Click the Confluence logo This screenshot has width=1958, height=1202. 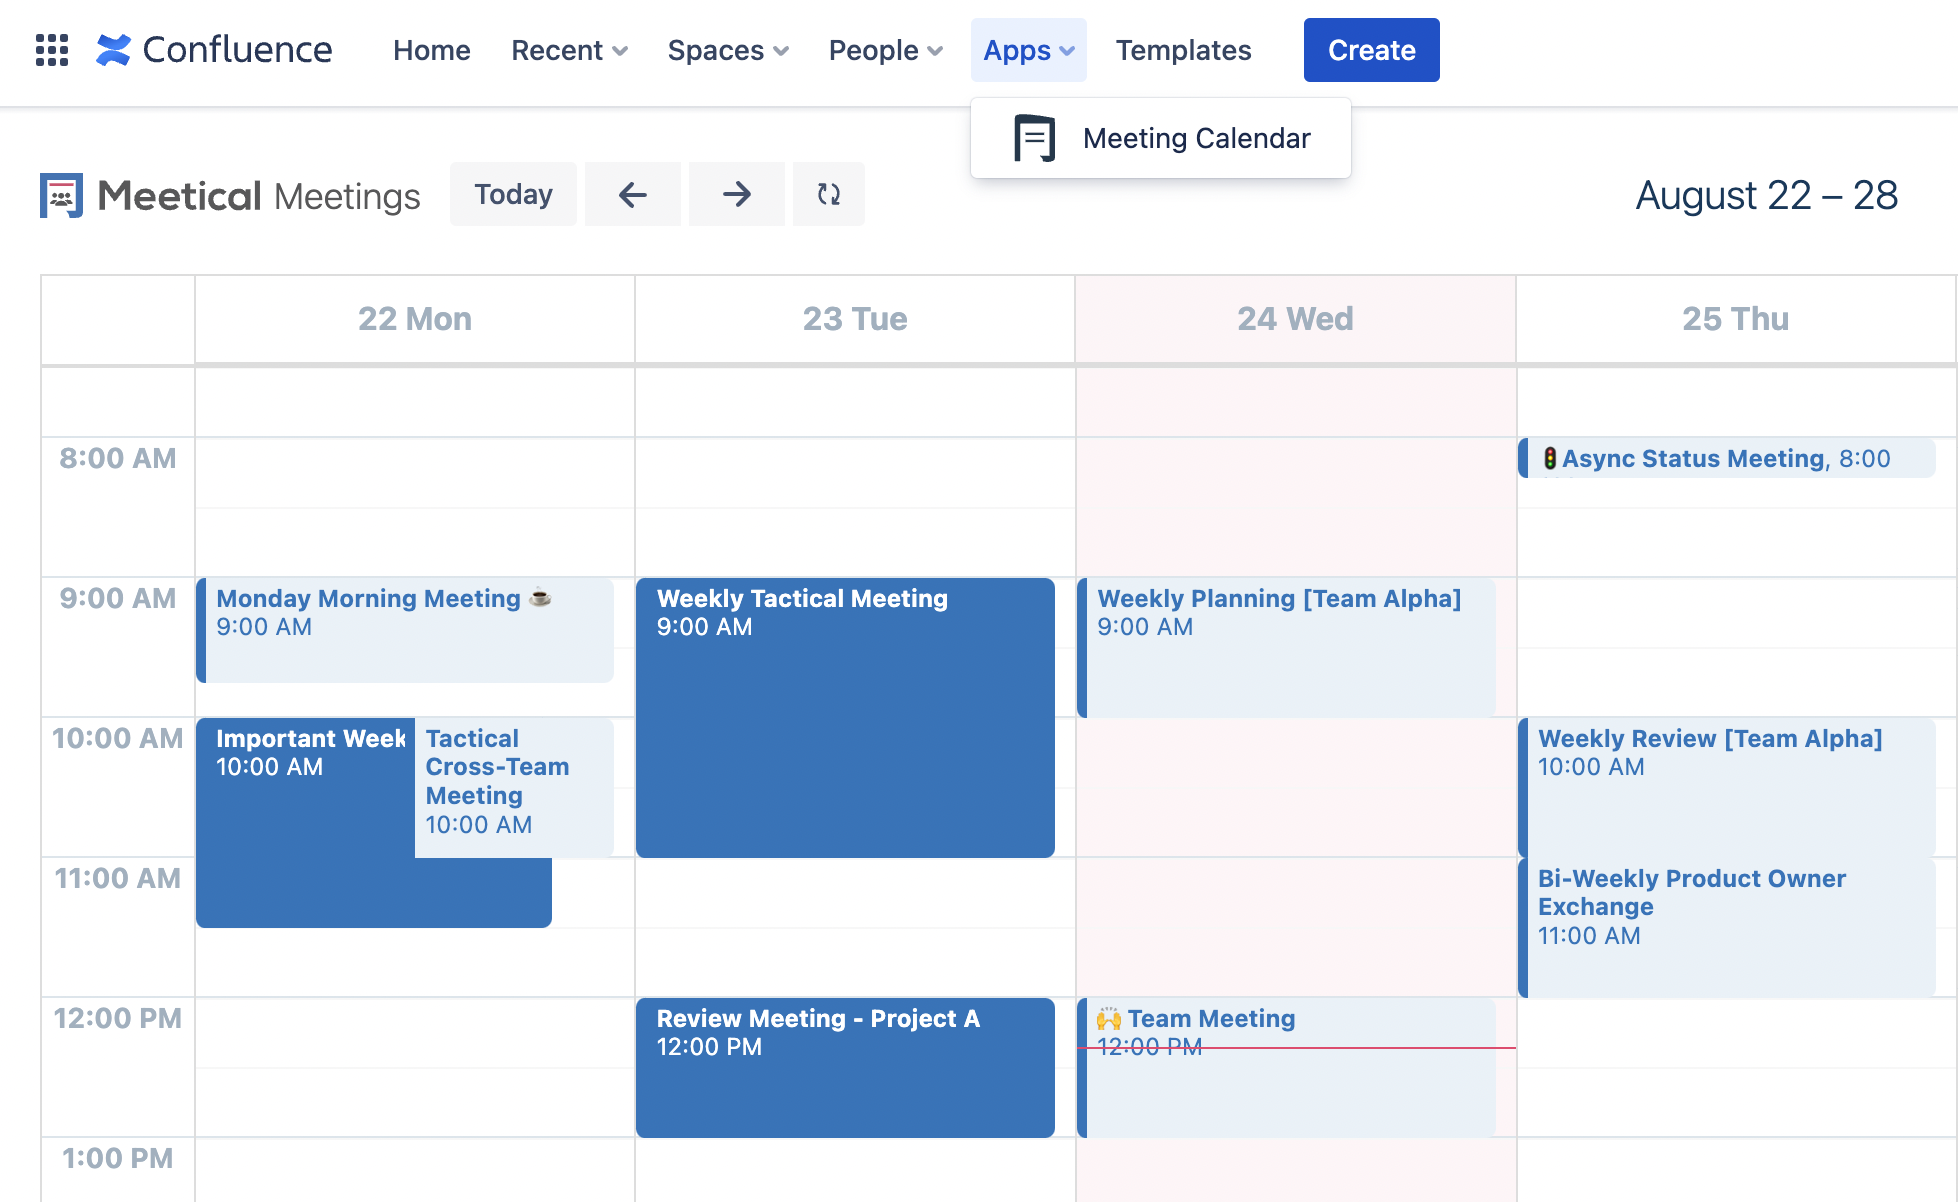pos(213,49)
